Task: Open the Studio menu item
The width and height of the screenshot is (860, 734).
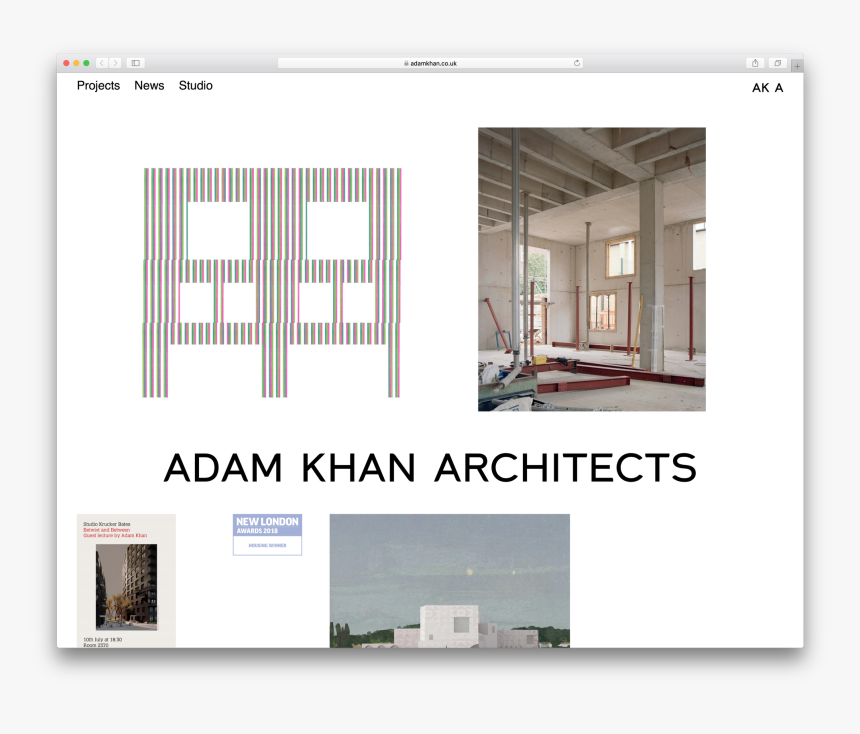Action: [196, 86]
